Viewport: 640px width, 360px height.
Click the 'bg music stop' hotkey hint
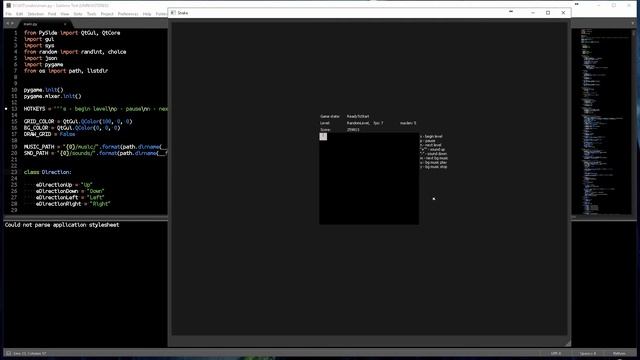point(433,167)
